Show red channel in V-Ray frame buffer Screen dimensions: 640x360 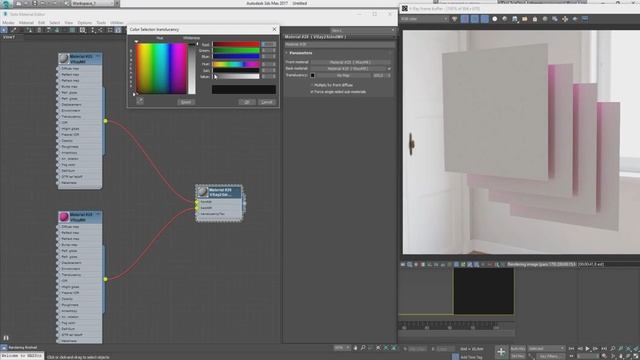click(464, 19)
